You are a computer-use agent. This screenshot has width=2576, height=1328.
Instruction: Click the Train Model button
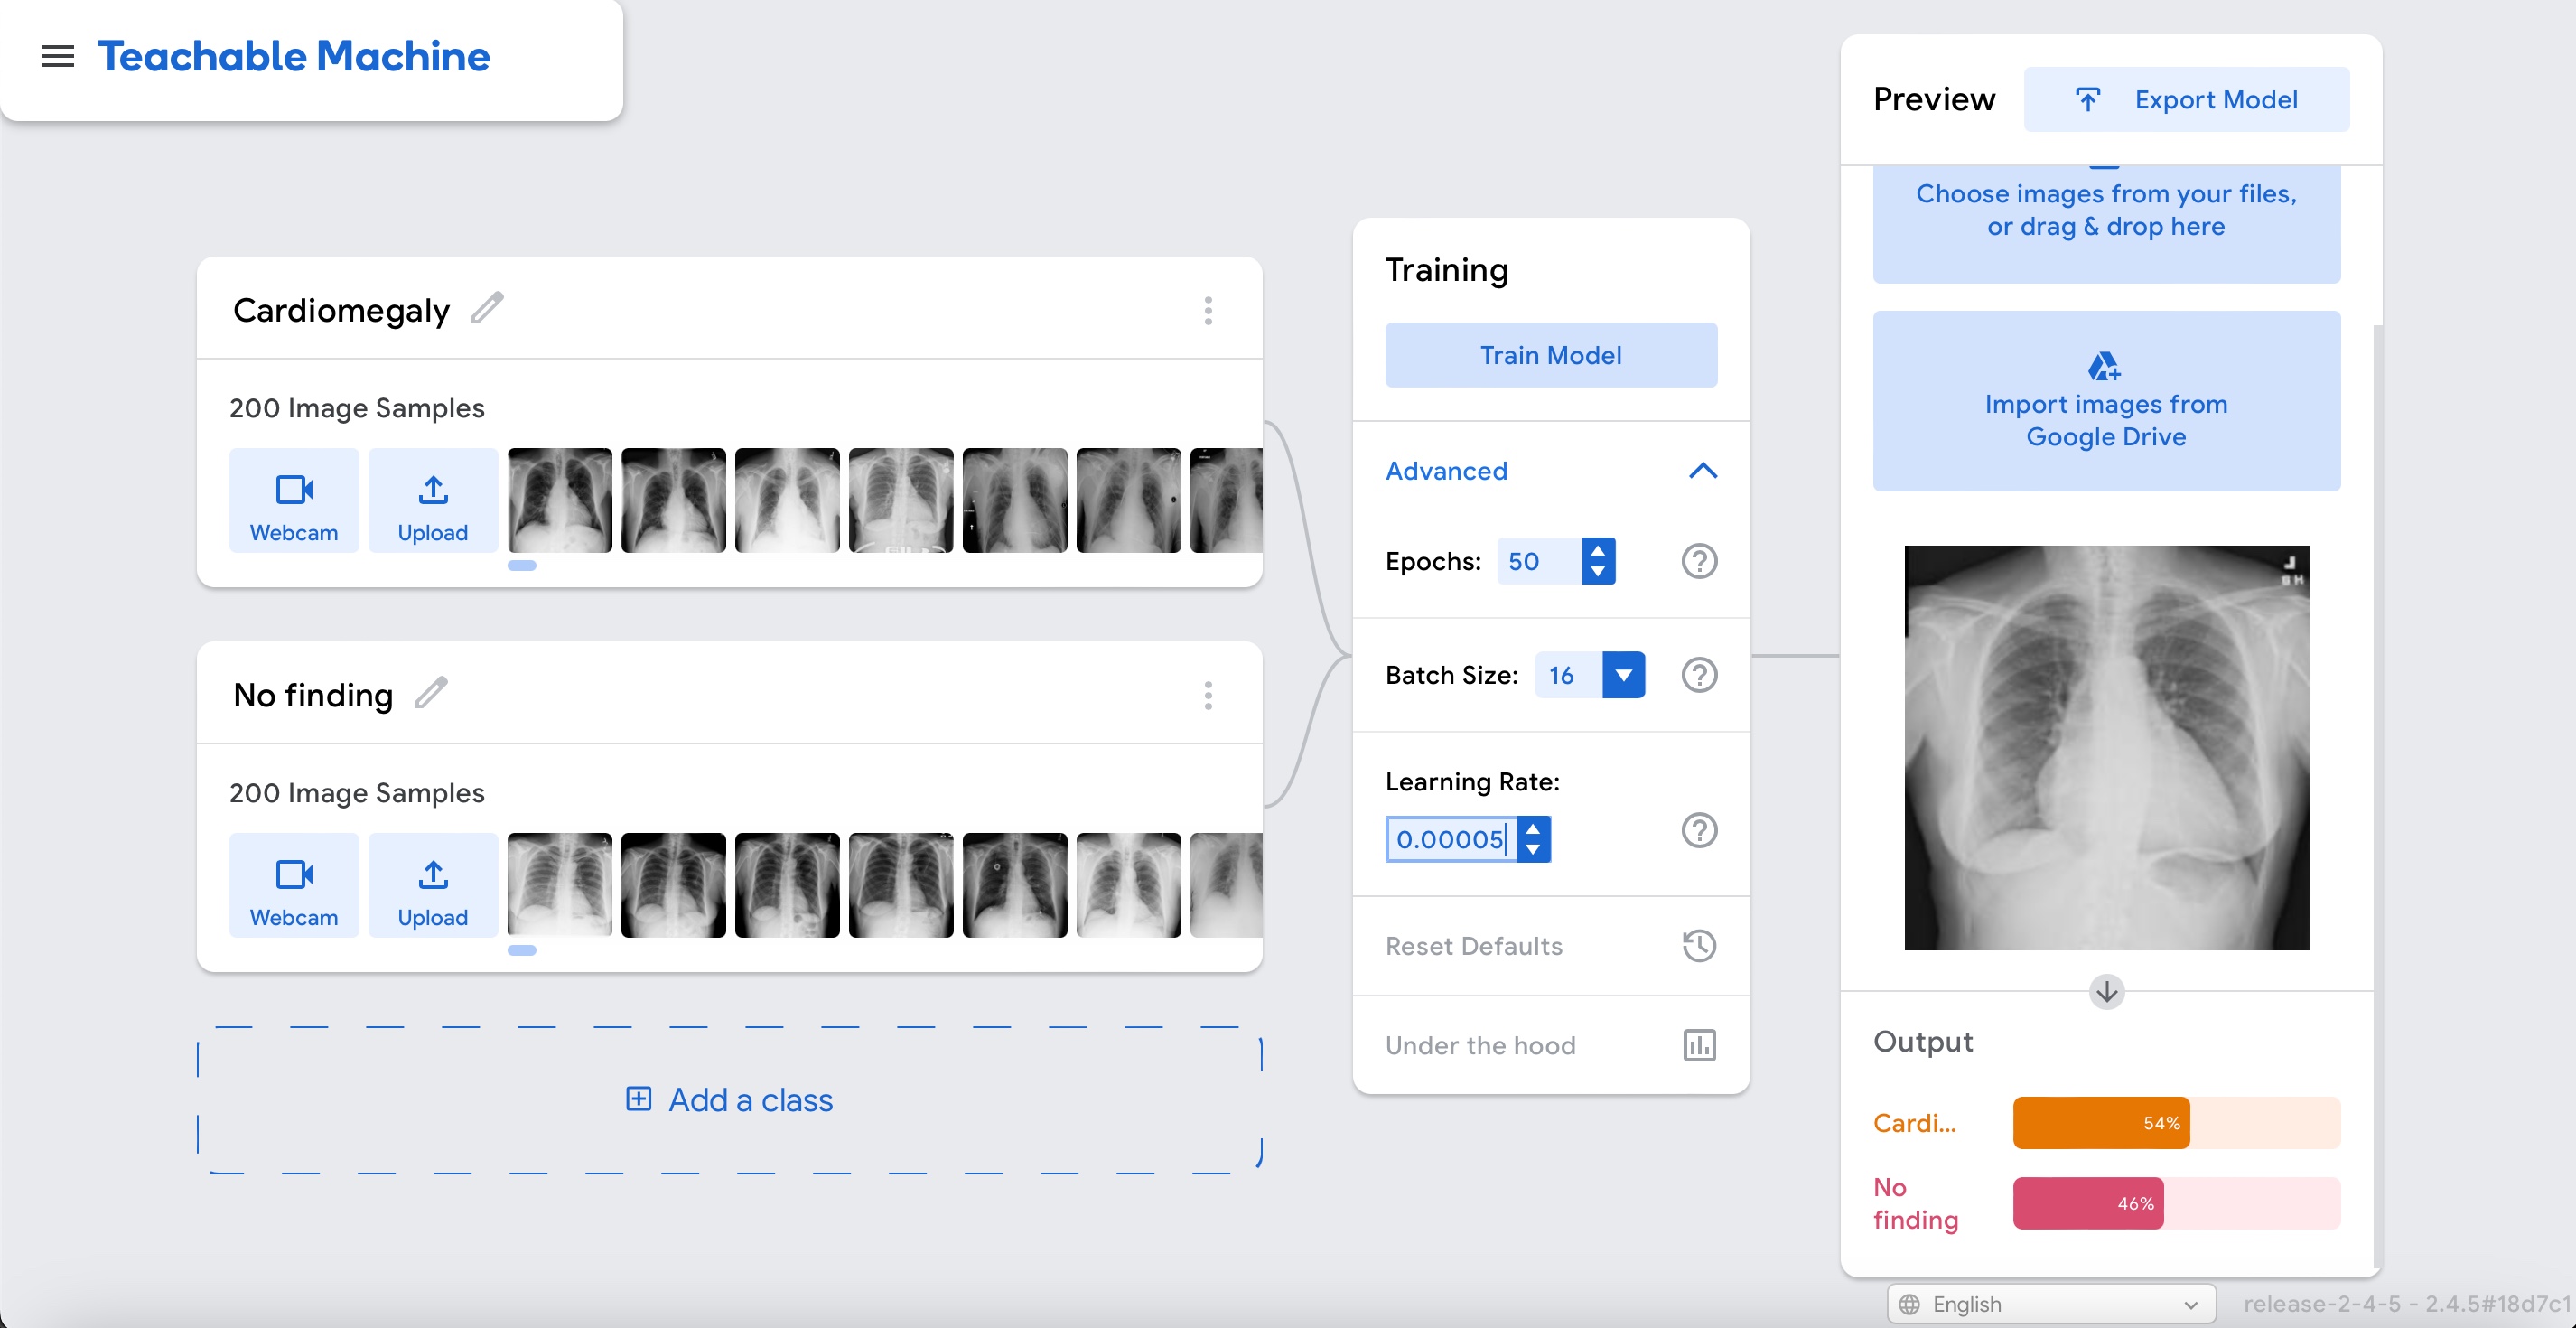(1550, 355)
